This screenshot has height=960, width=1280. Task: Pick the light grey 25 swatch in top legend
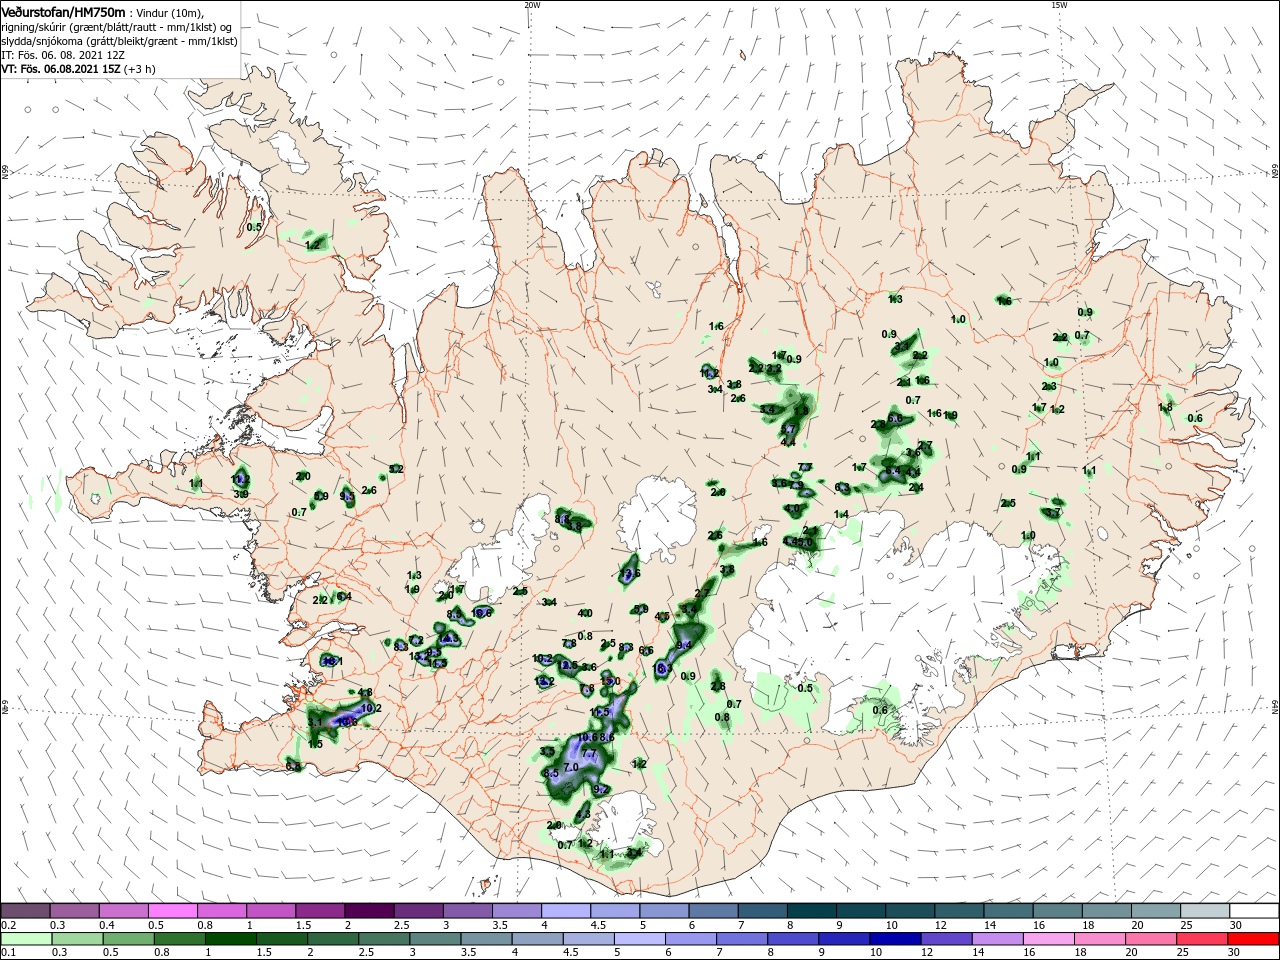[x=1206, y=911]
